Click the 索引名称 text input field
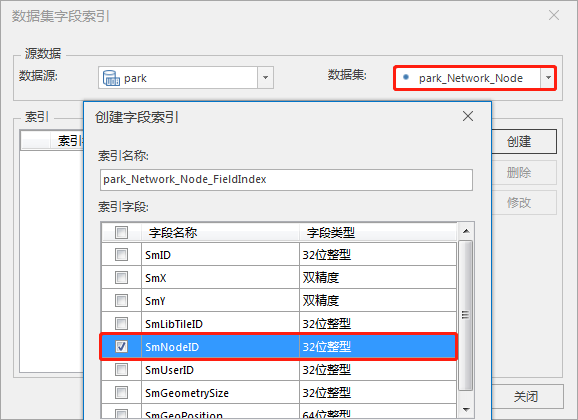578x420 pixels. click(x=286, y=180)
